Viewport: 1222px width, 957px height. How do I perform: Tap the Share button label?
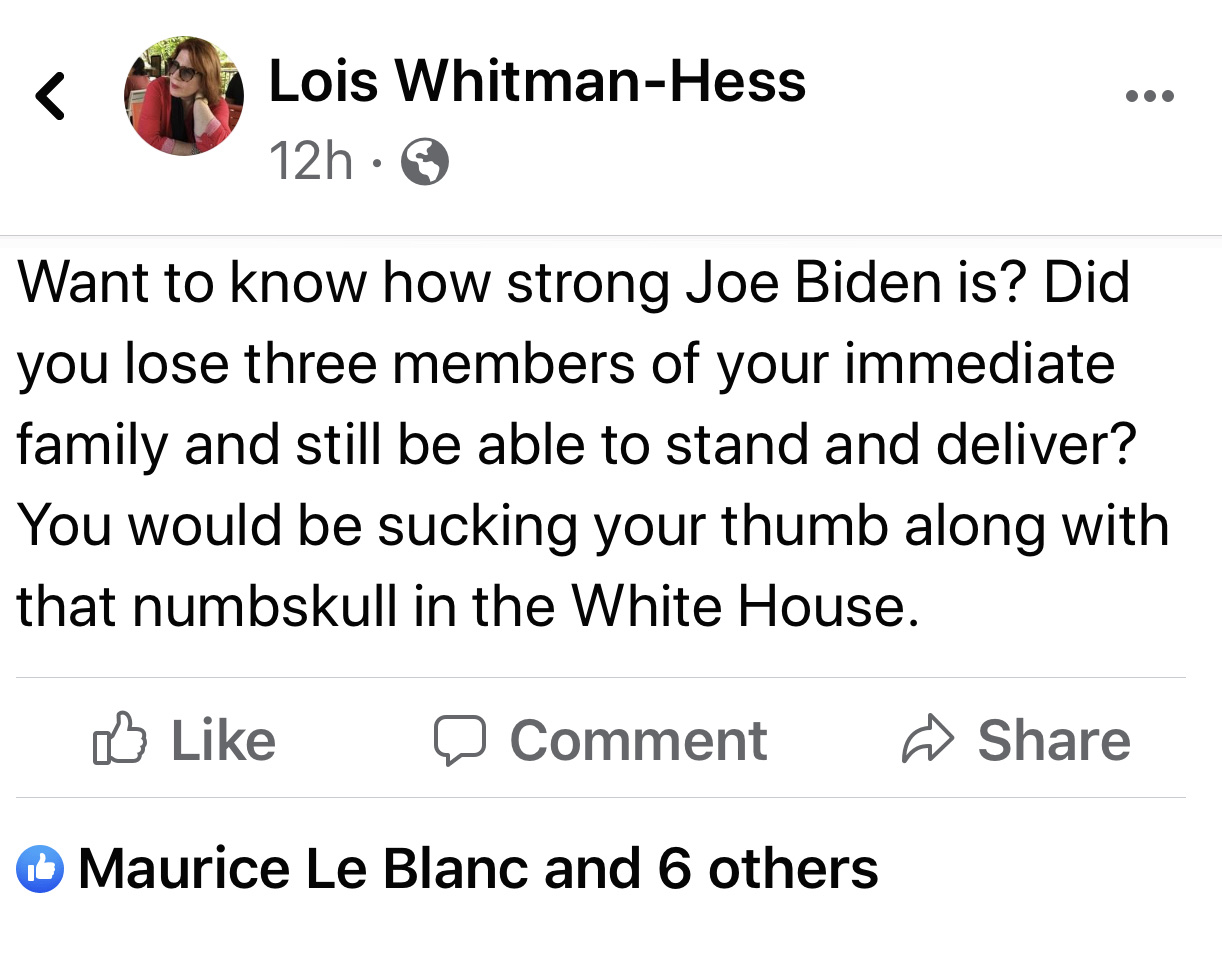[1054, 741]
